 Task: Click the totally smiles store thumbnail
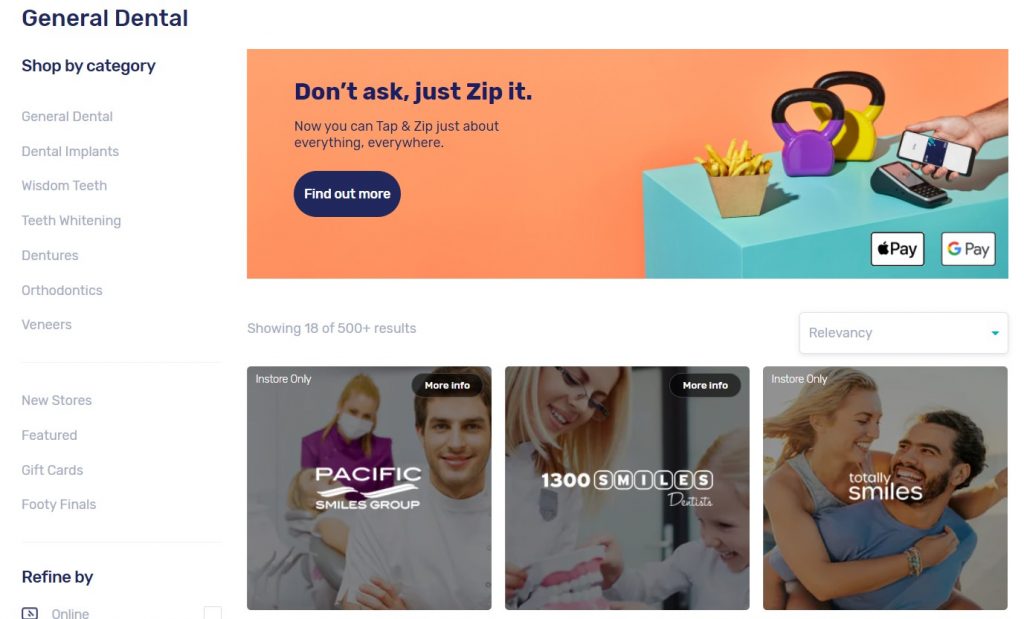(x=885, y=488)
